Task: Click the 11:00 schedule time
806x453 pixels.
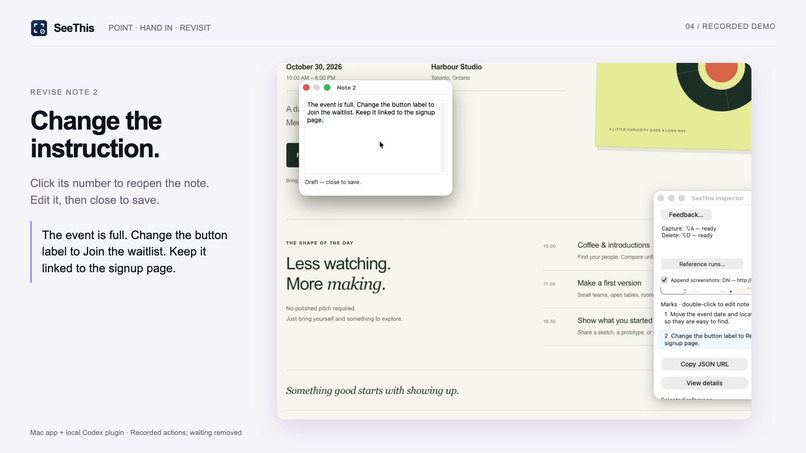Action: 549,284
